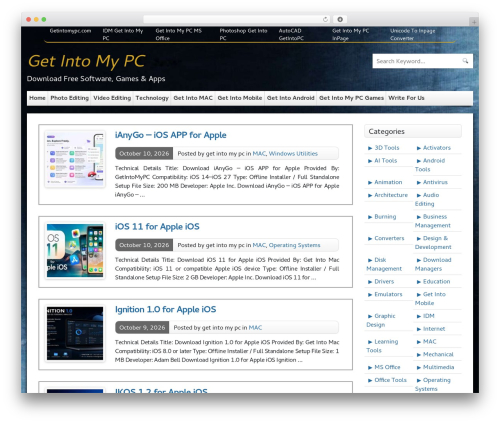Open Ignition 1.0 for Apple iOS post

[165, 309]
